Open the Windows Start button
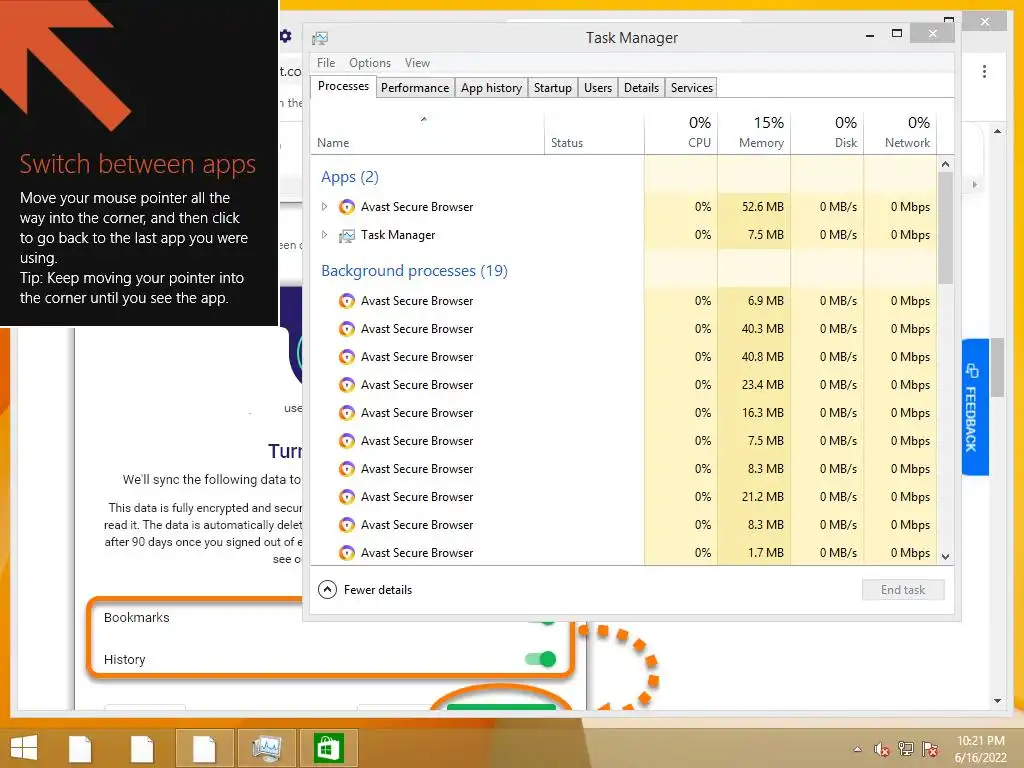 pyautogui.click(x=24, y=748)
